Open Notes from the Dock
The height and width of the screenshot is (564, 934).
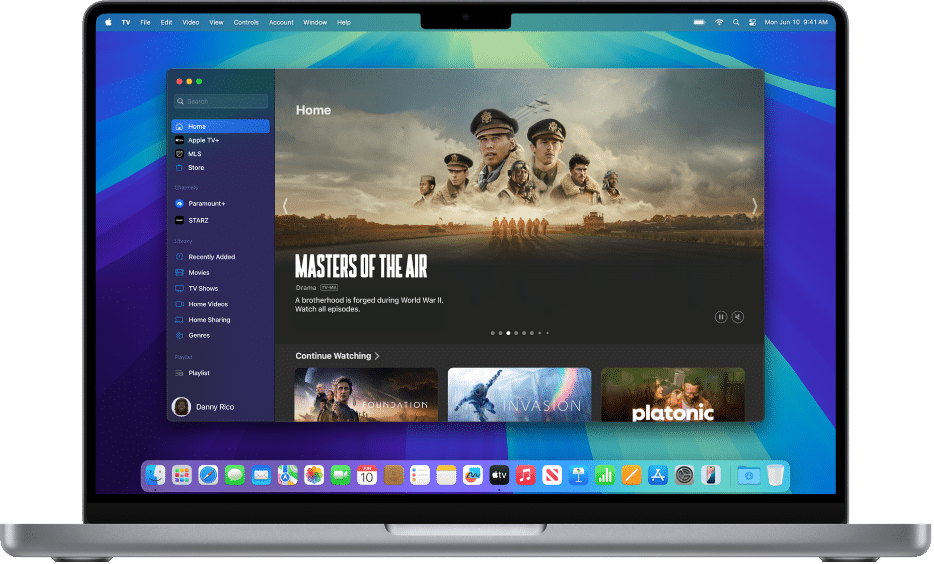446,475
